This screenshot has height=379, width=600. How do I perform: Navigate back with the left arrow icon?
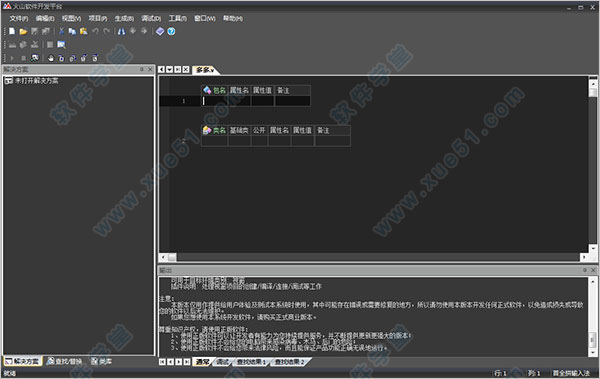(x=133, y=31)
